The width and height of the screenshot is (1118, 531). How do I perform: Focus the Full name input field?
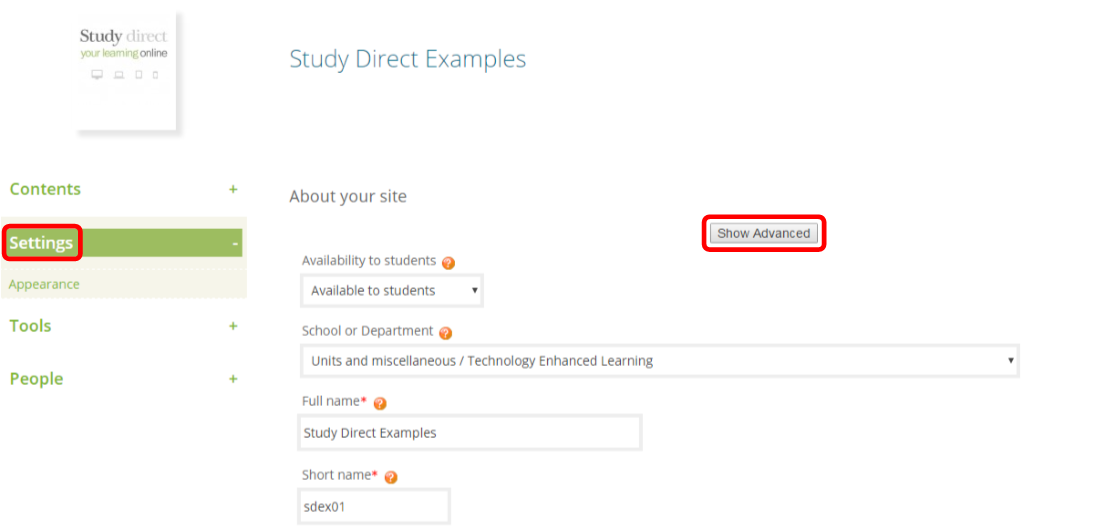point(470,433)
